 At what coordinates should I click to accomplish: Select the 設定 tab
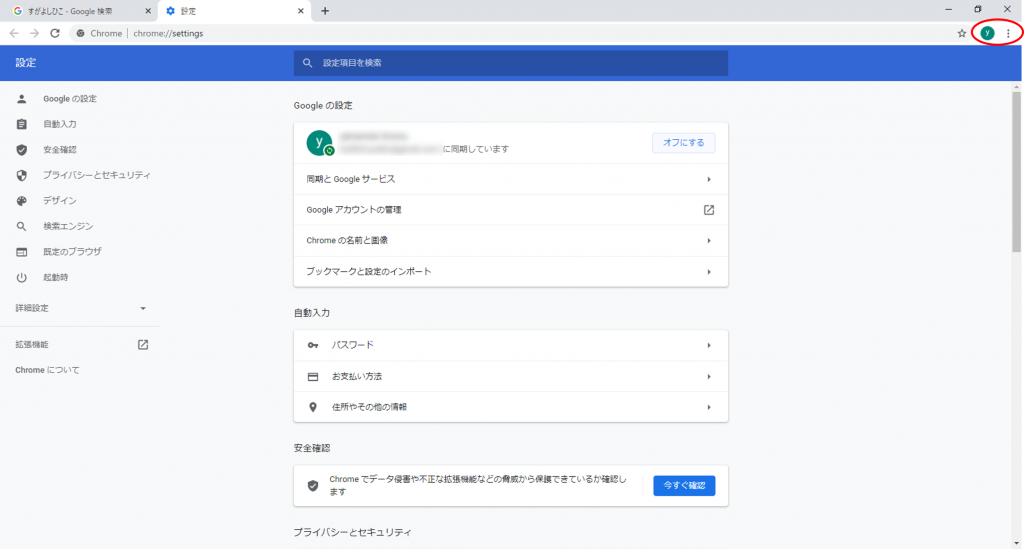click(234, 11)
